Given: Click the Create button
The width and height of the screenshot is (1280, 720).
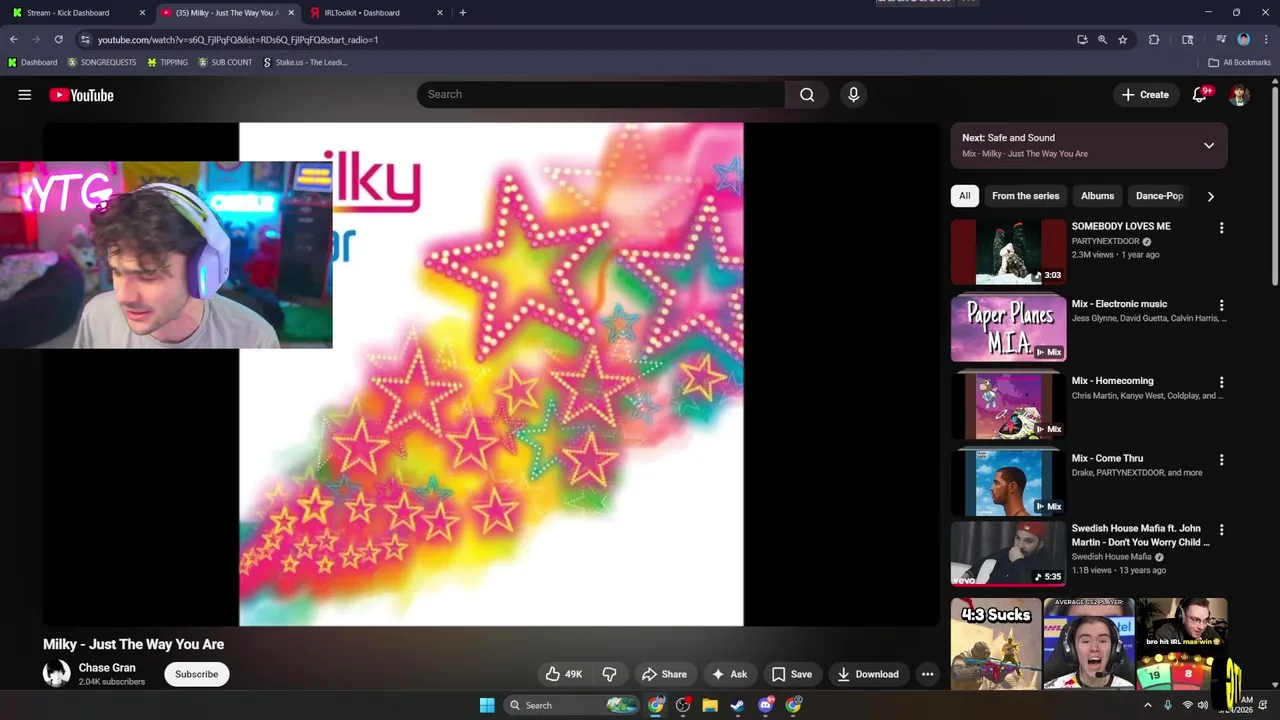Looking at the screenshot, I should coord(1145,95).
